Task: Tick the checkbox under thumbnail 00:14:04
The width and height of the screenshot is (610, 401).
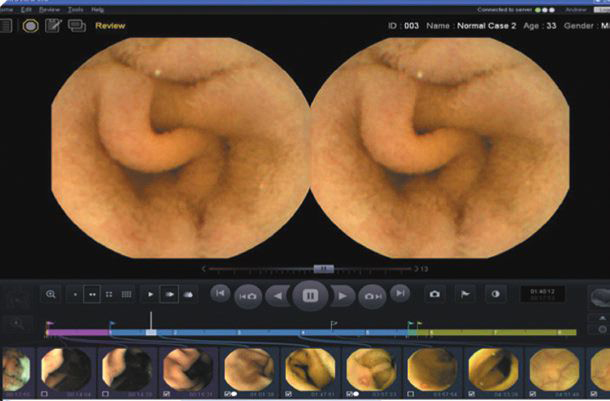Action: 47,394
